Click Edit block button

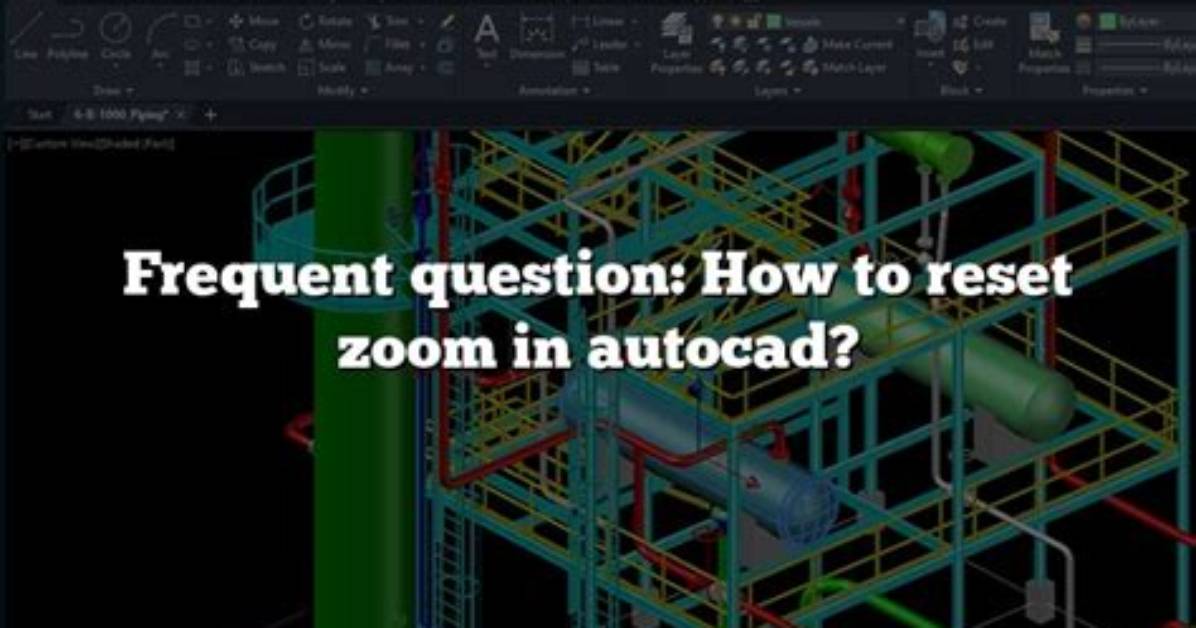pos(974,45)
